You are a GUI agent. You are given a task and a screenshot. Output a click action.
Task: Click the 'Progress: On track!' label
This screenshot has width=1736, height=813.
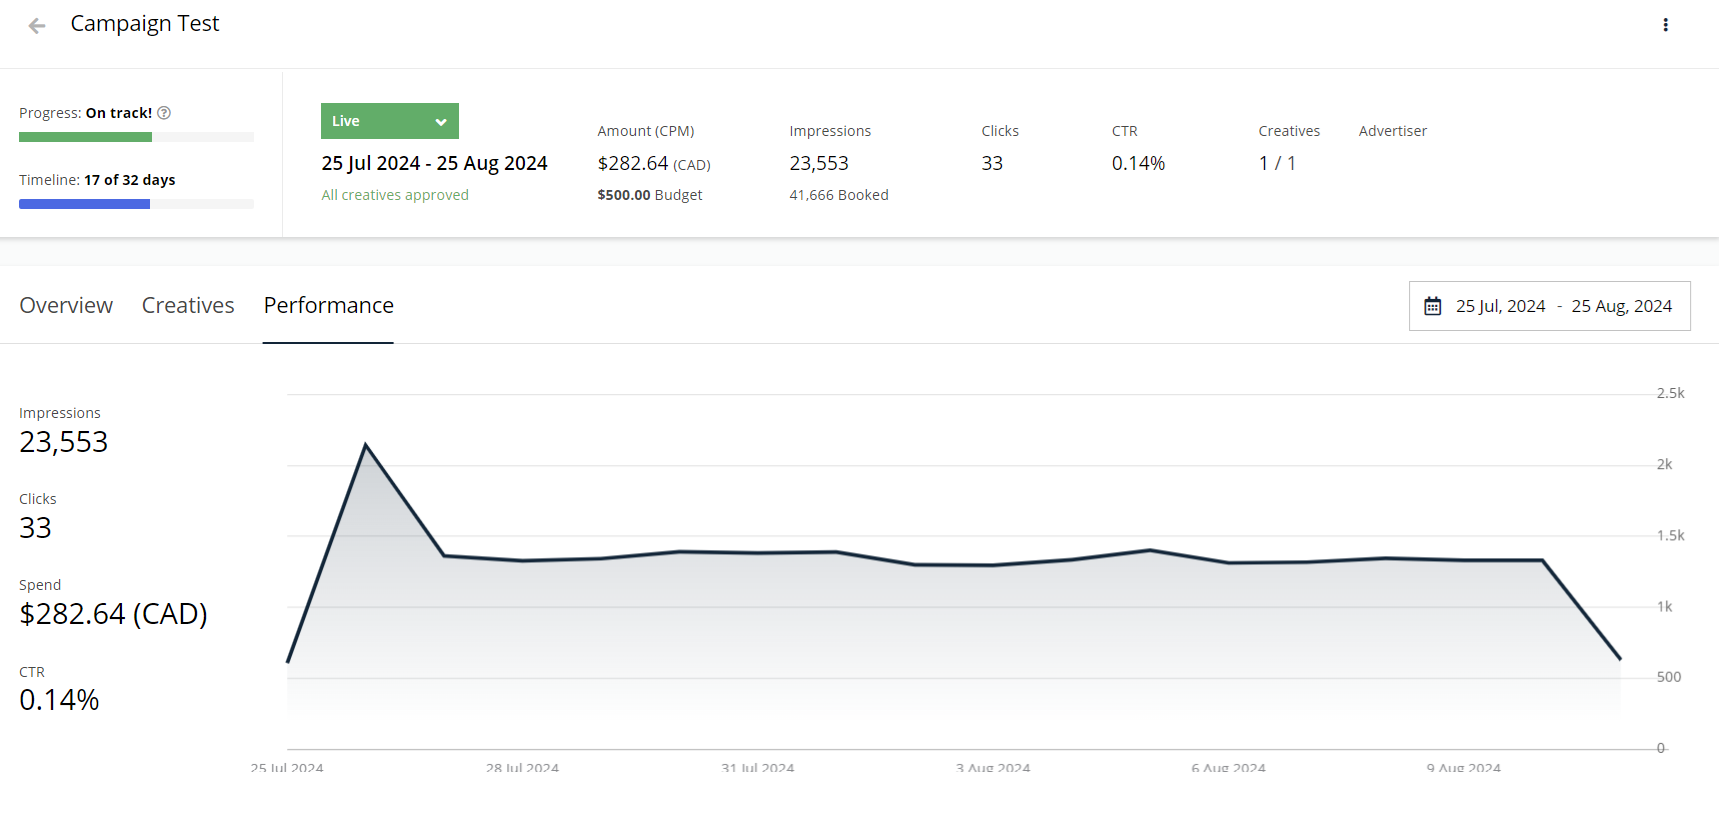86,114
